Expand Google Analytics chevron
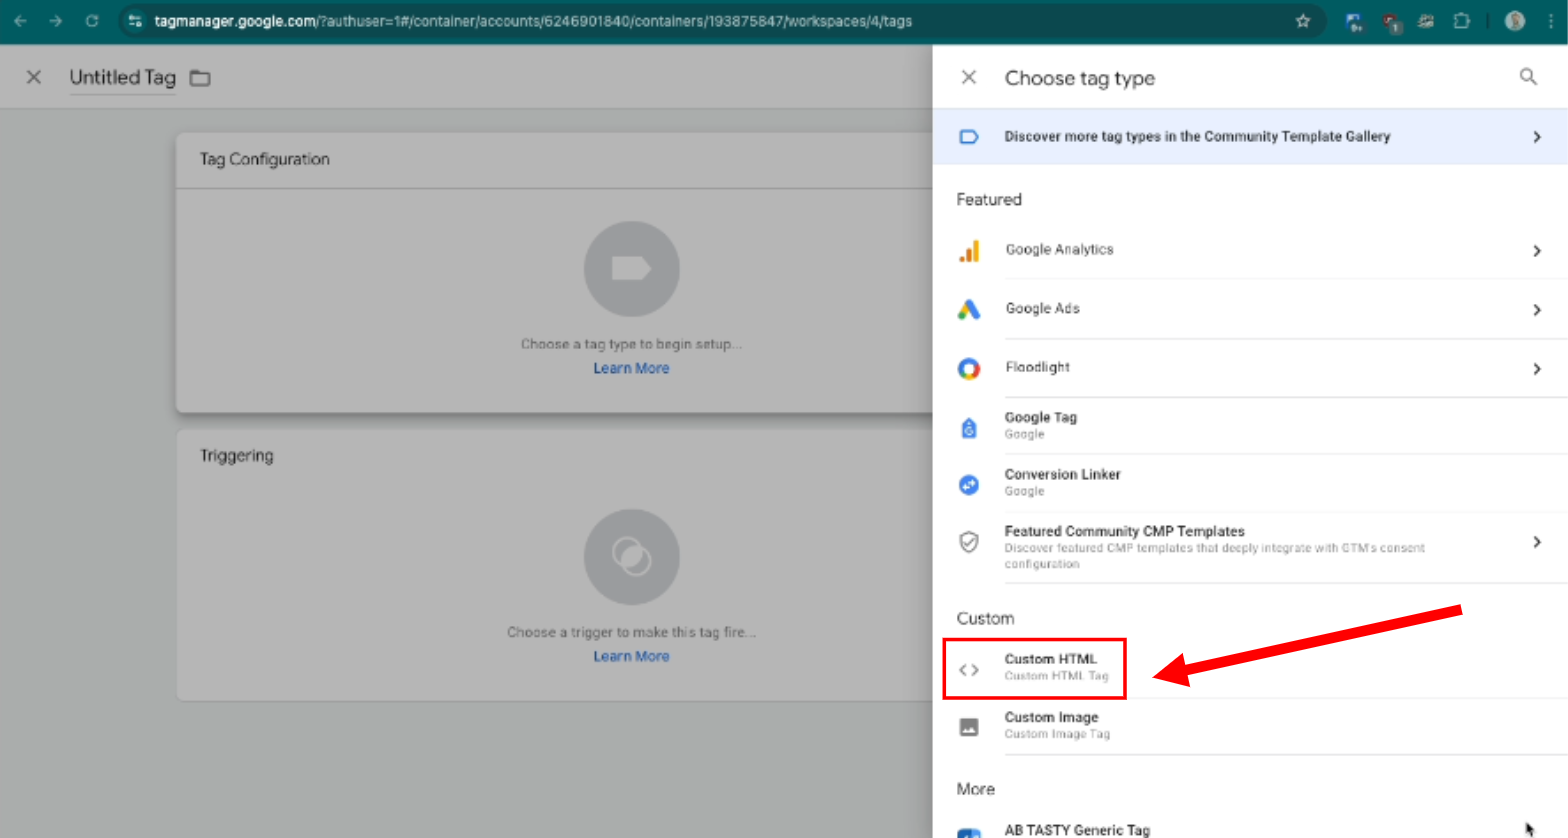The height and width of the screenshot is (838, 1568). point(1537,251)
